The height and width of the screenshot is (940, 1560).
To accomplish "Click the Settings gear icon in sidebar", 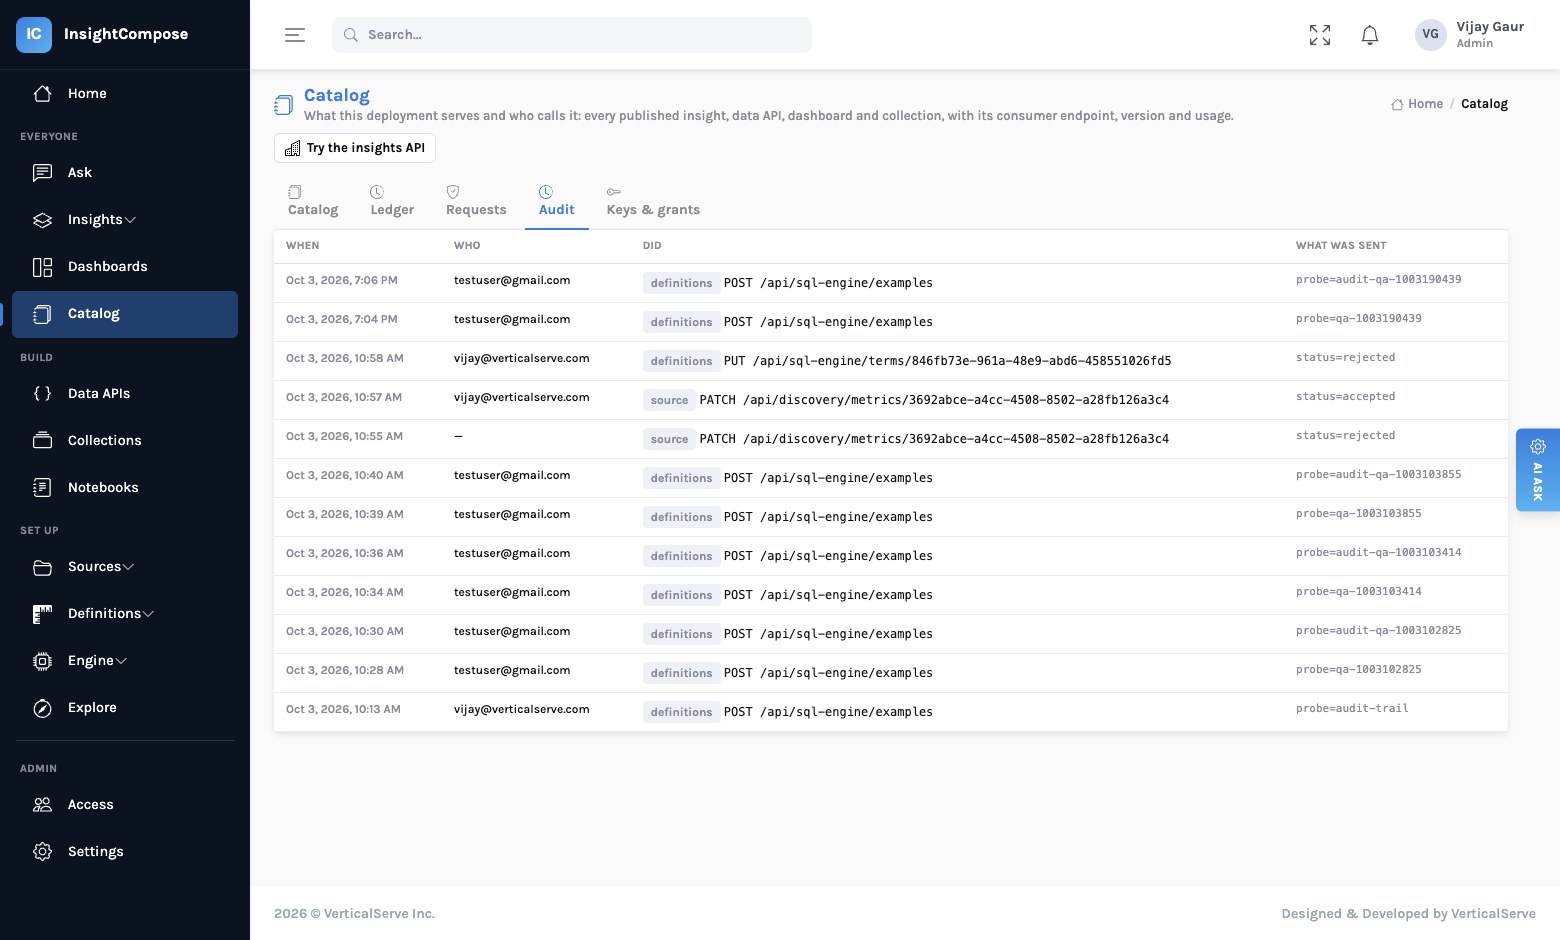I will 42,851.
